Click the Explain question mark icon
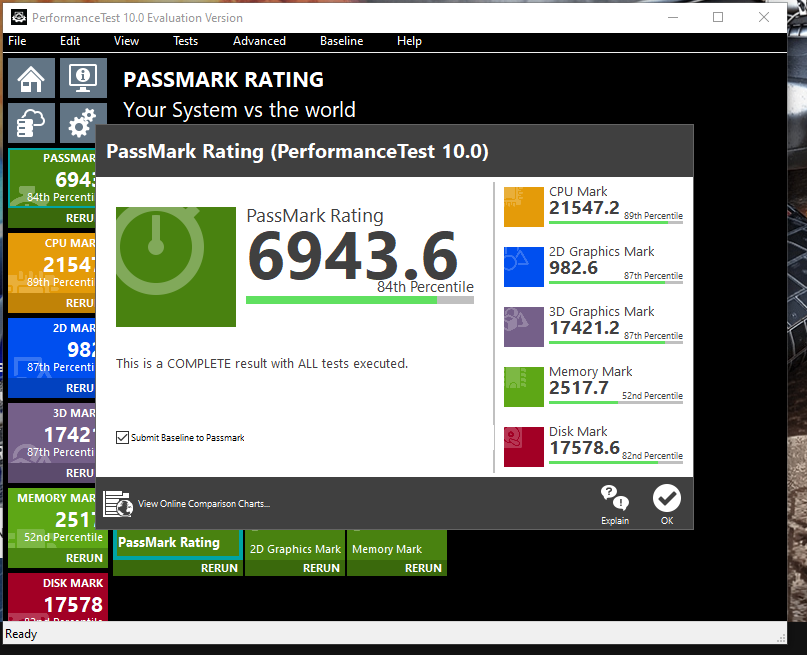This screenshot has width=807, height=655. [615, 498]
